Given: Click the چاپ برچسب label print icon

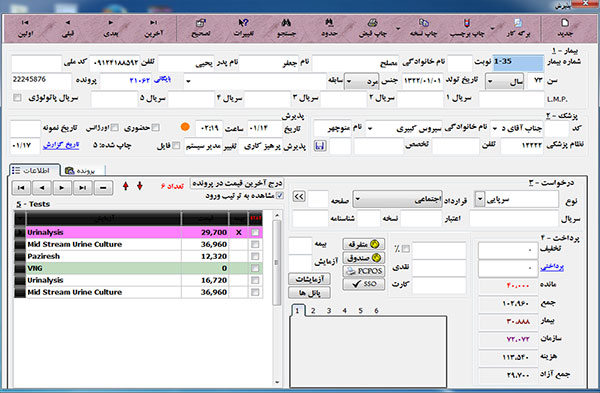Looking at the screenshot, I should pyautogui.click(x=467, y=28).
